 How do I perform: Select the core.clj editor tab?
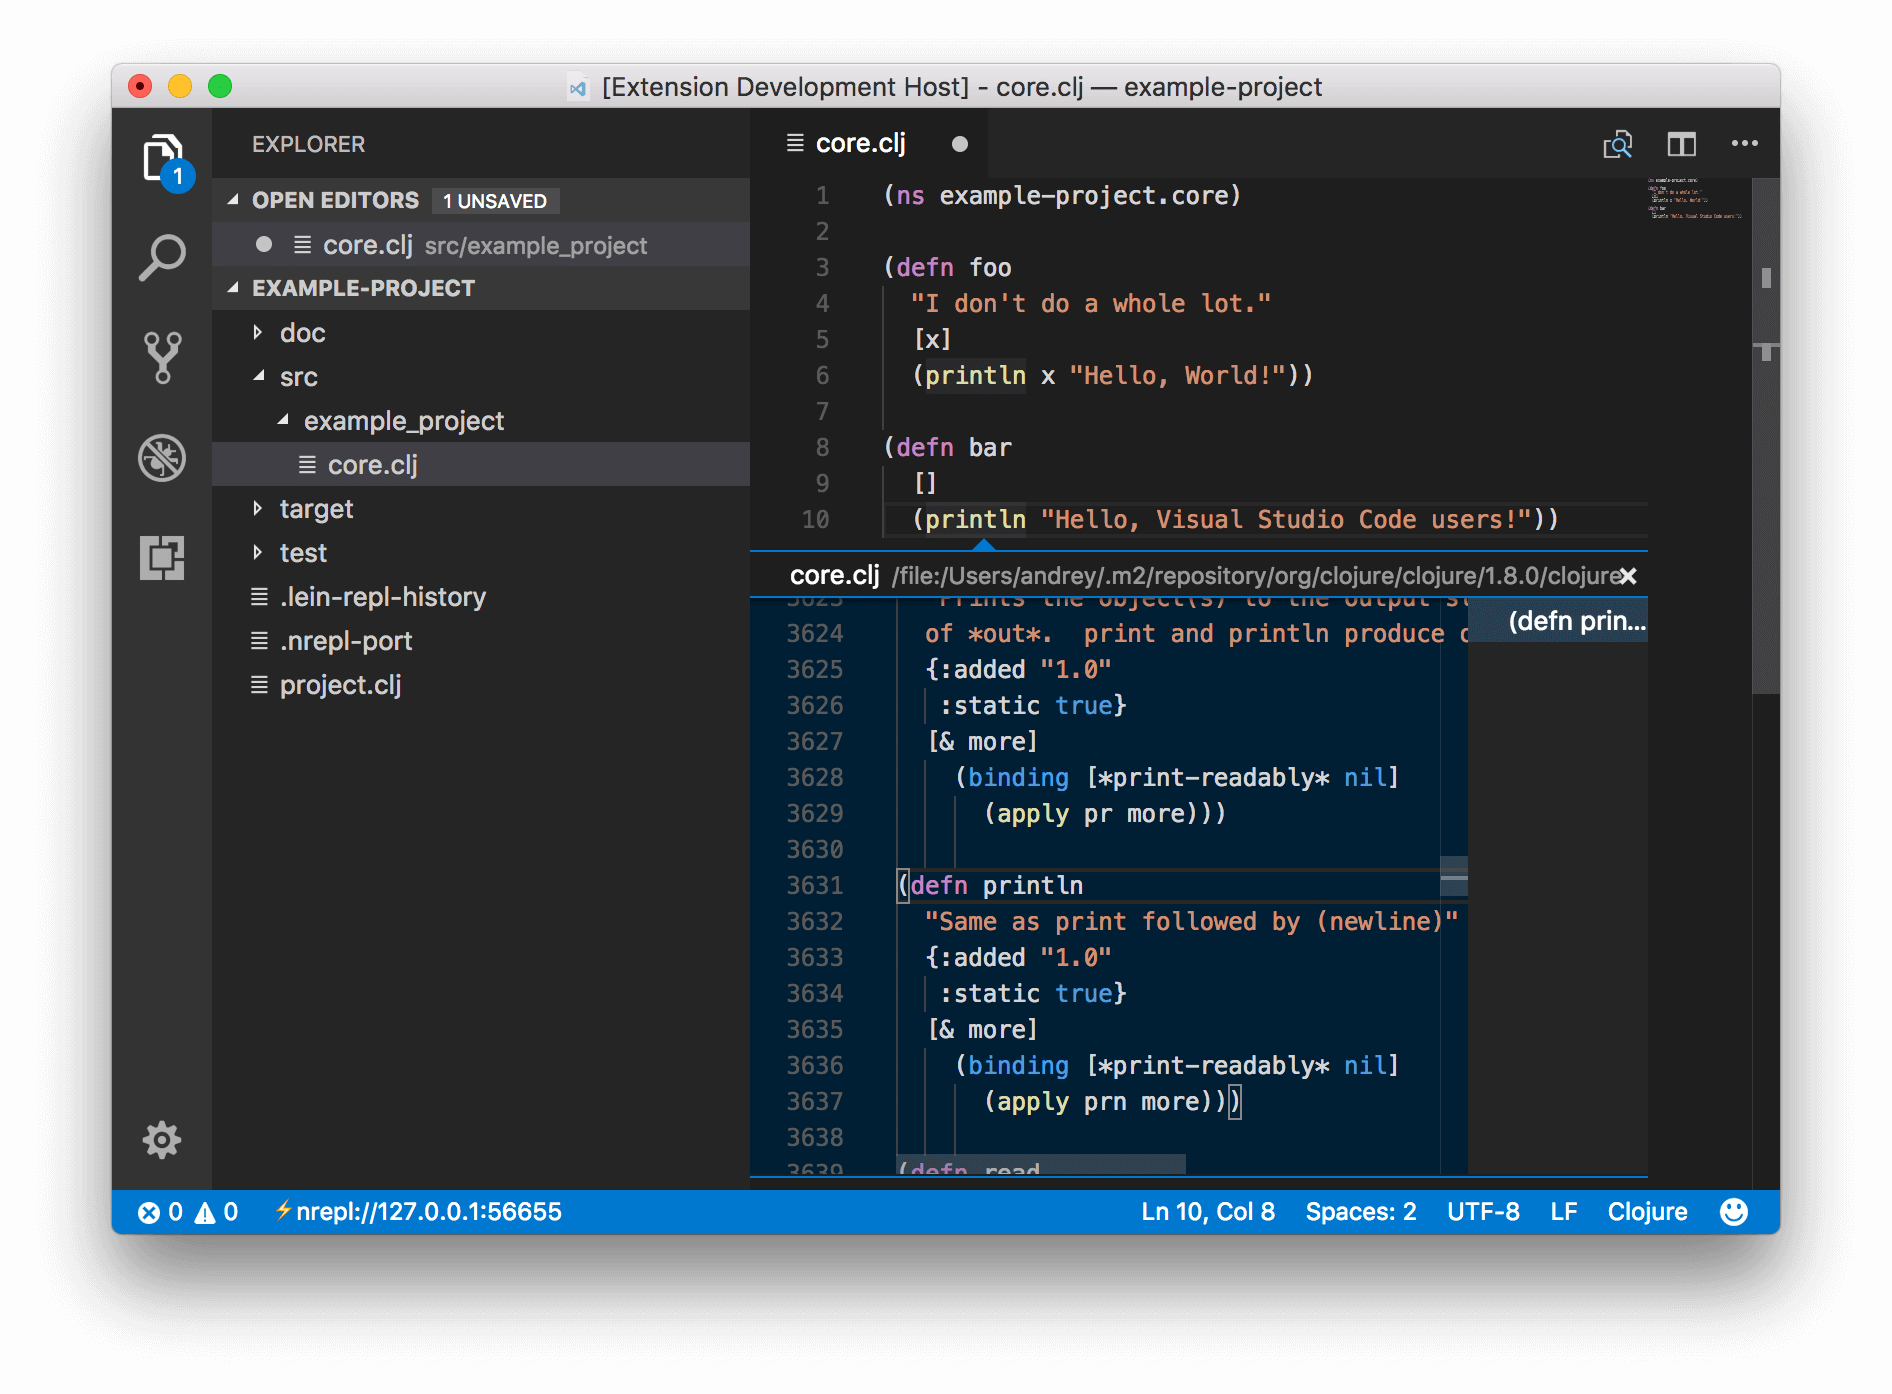868,144
